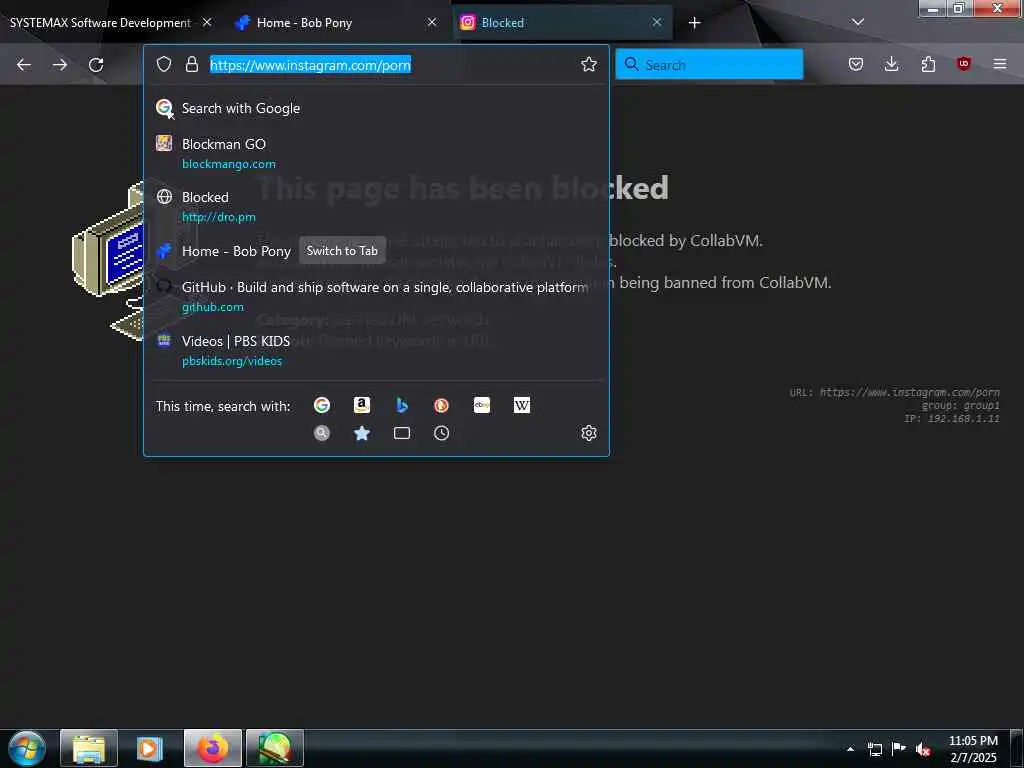Click the highlighted instagram URL field
The width and height of the screenshot is (1024, 768).
[x=310, y=65]
